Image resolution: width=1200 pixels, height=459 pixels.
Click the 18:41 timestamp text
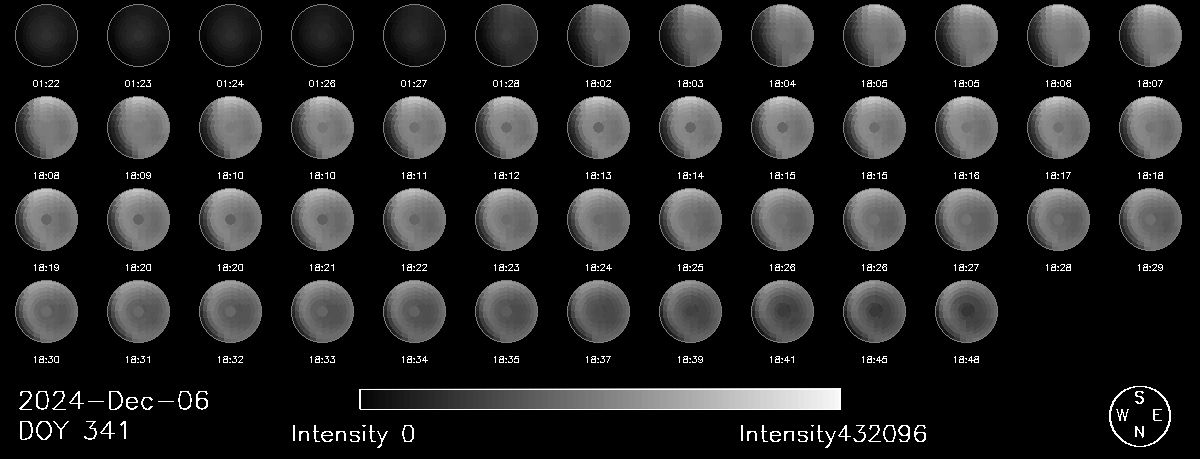(782, 359)
